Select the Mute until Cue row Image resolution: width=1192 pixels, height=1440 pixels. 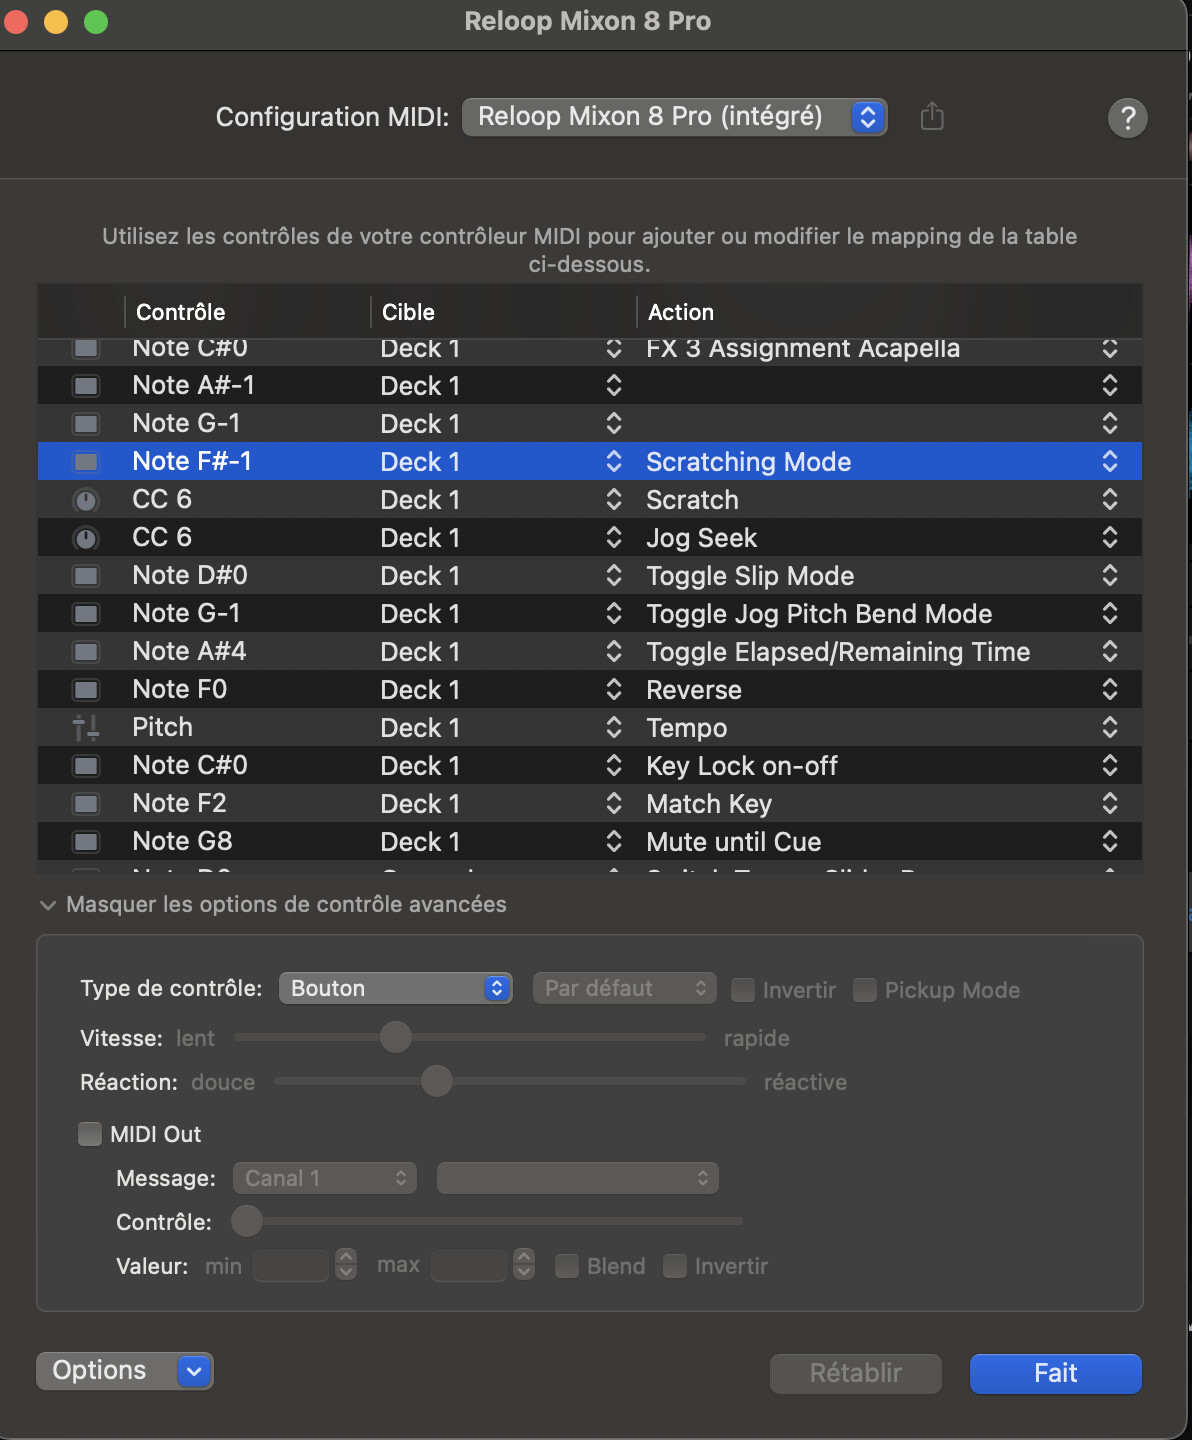[590, 842]
